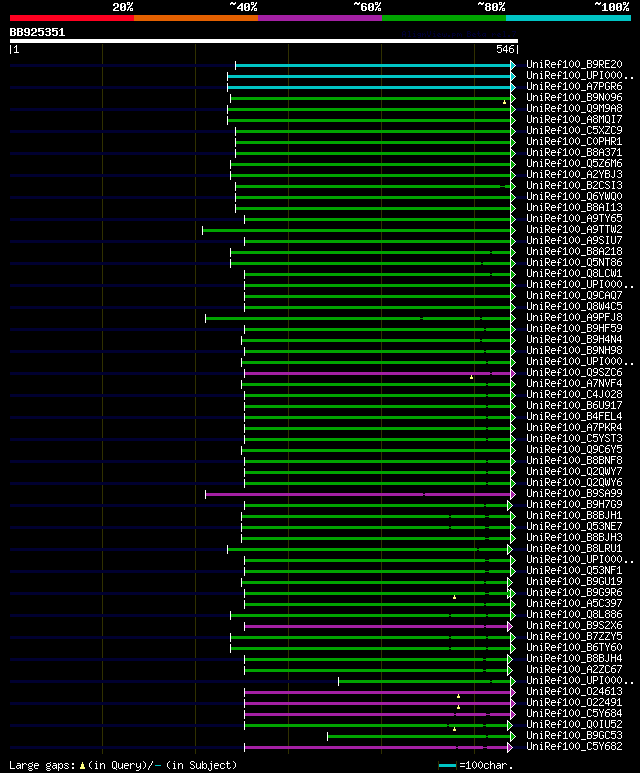Select the UniRef100_B8A371 label
Viewport: 640px width, 773px height.
[574, 152]
